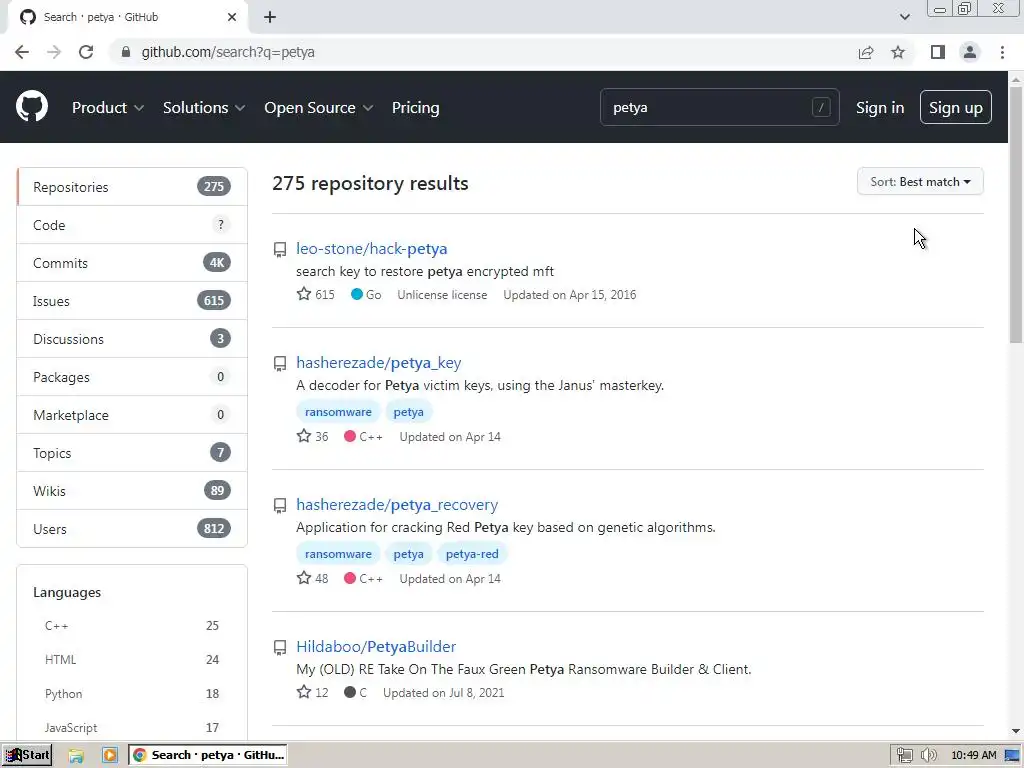
Task: Filter by HTML language
Action: coord(132,660)
